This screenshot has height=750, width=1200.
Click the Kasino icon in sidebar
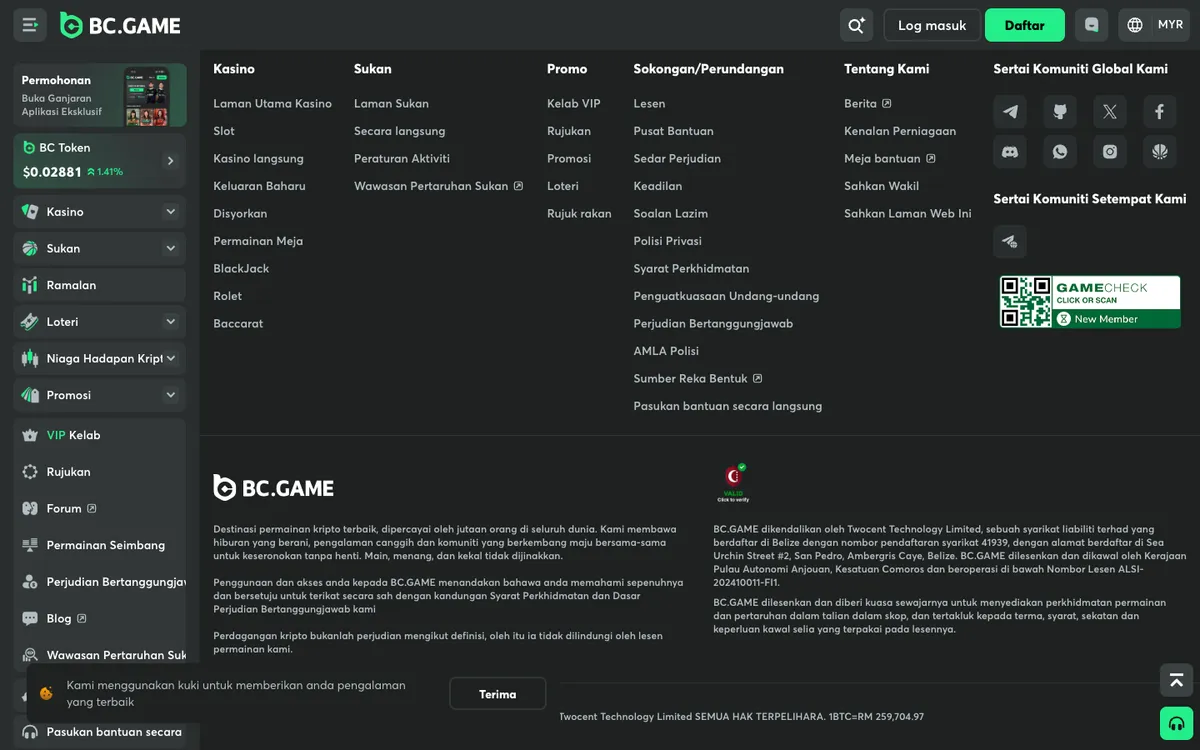click(x=30, y=212)
